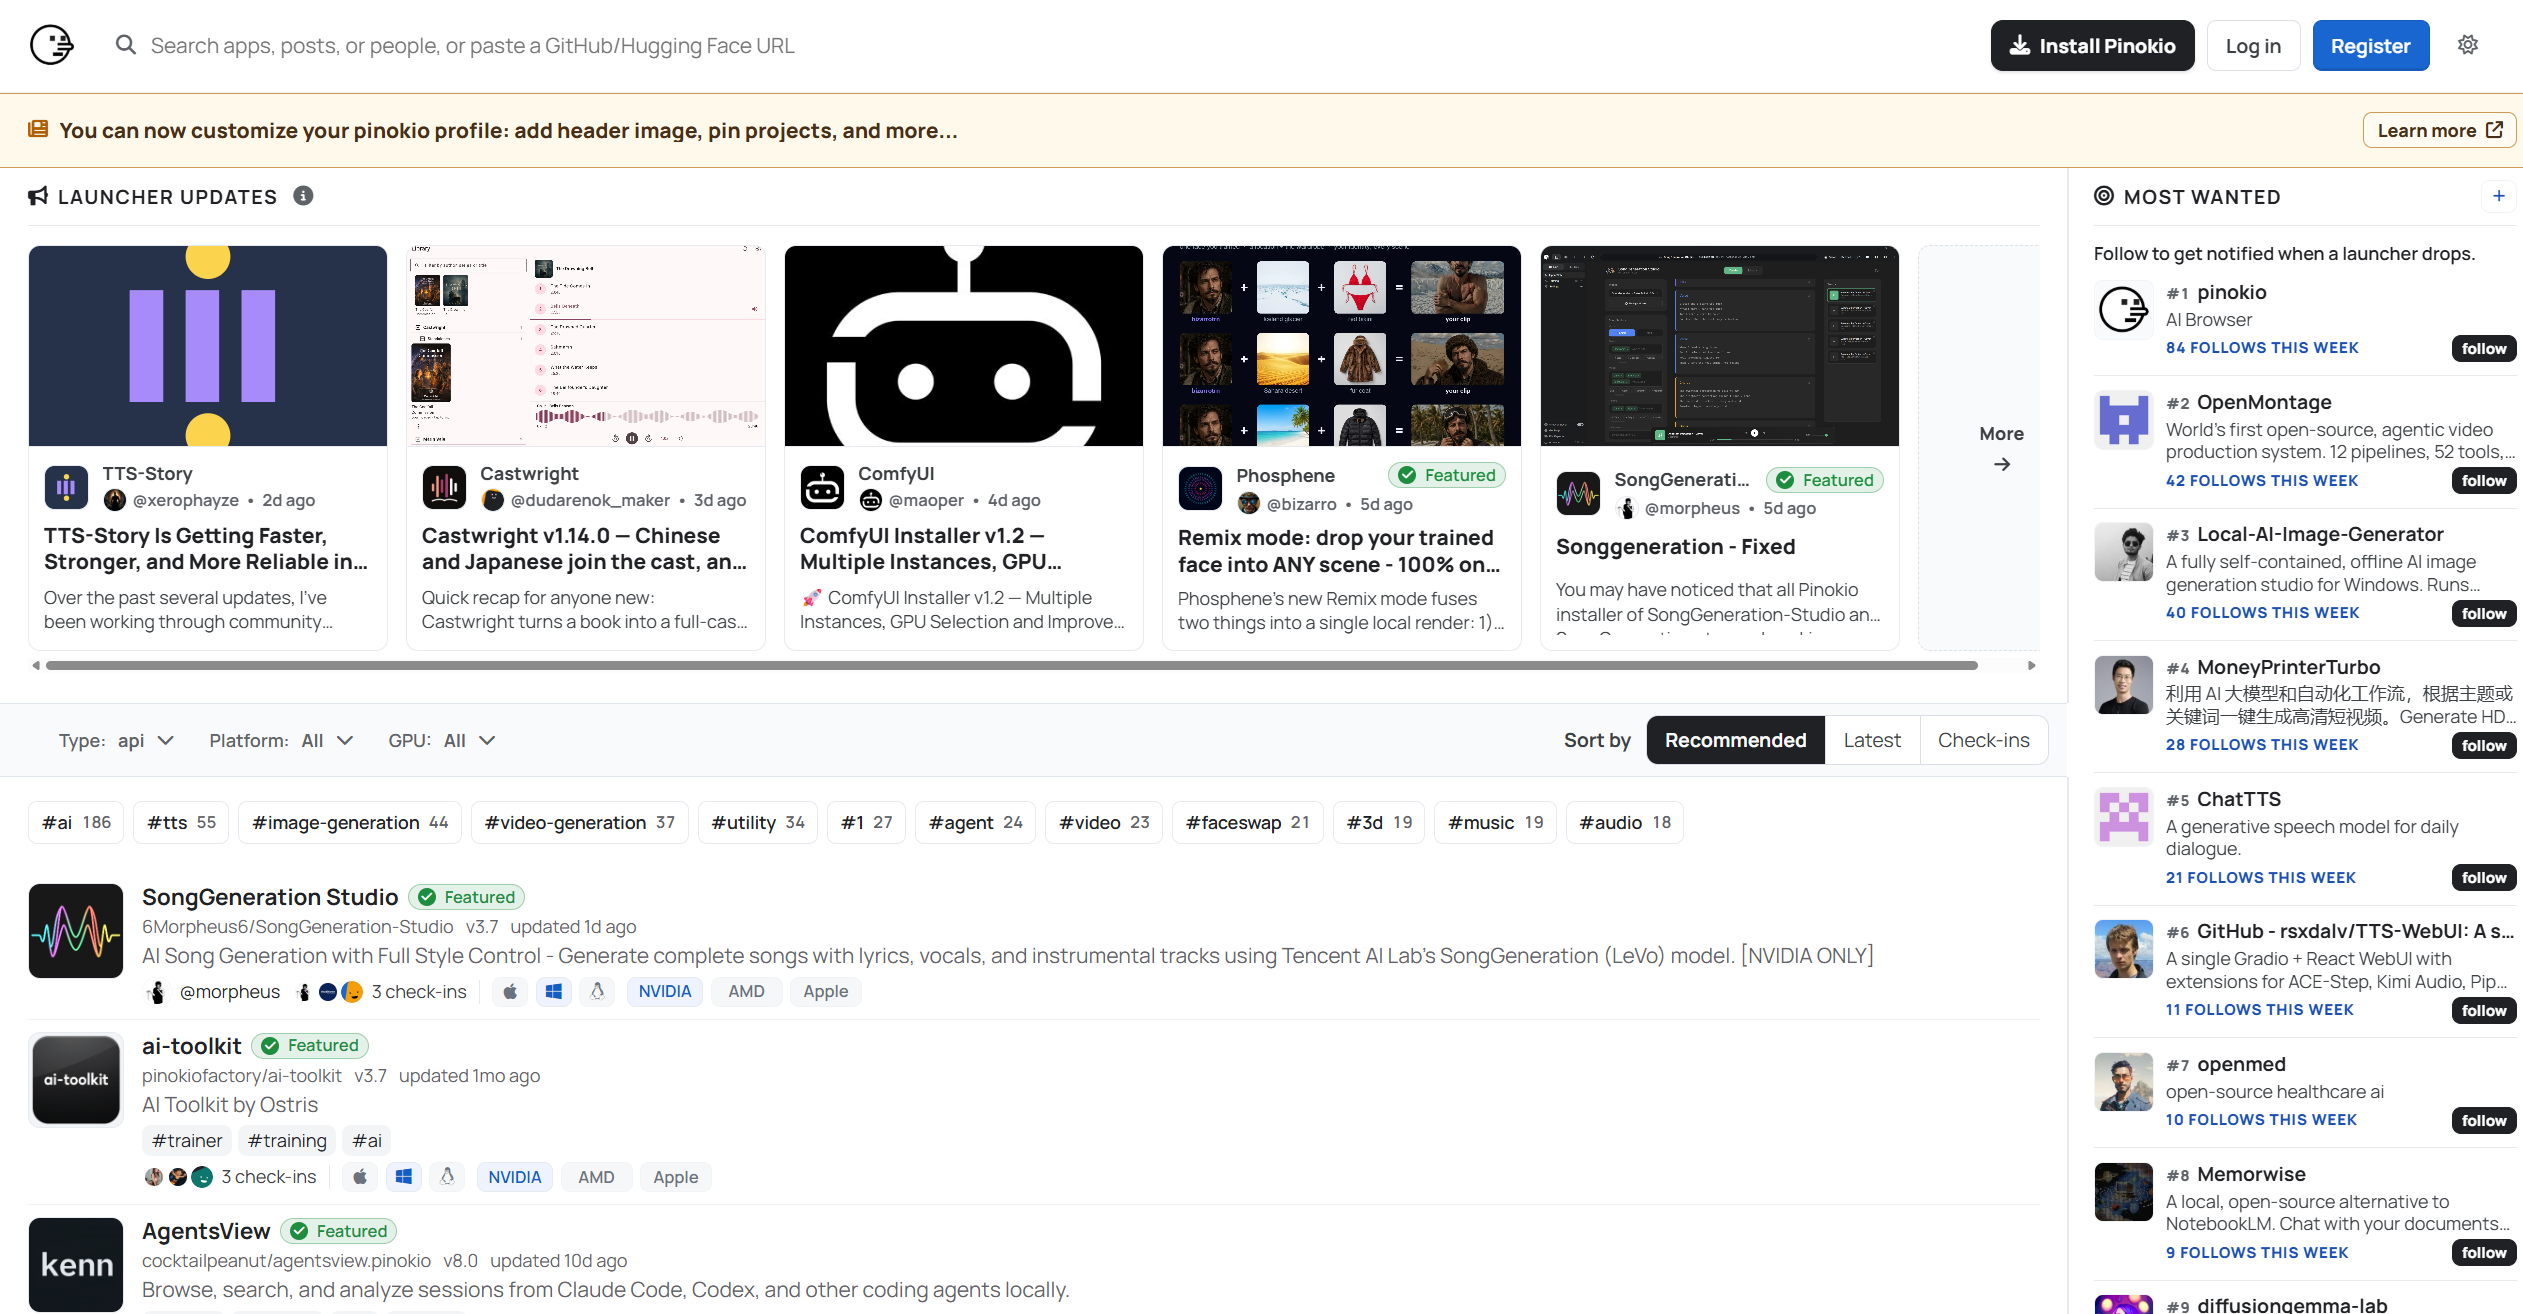Image resolution: width=2523 pixels, height=1314 pixels.
Task: Click the launcher updates horizontal scrollbar
Action: pyautogui.click(x=1011, y=666)
